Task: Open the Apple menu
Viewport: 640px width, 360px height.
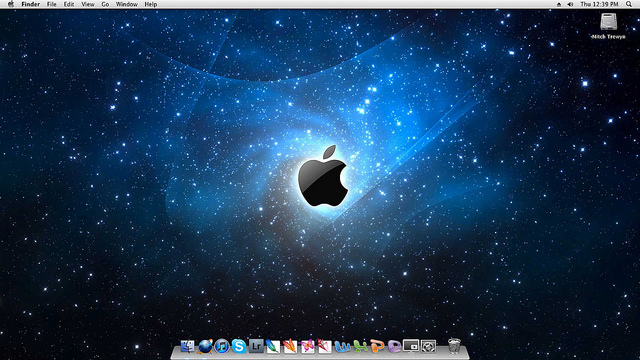Action: [x=11, y=4]
